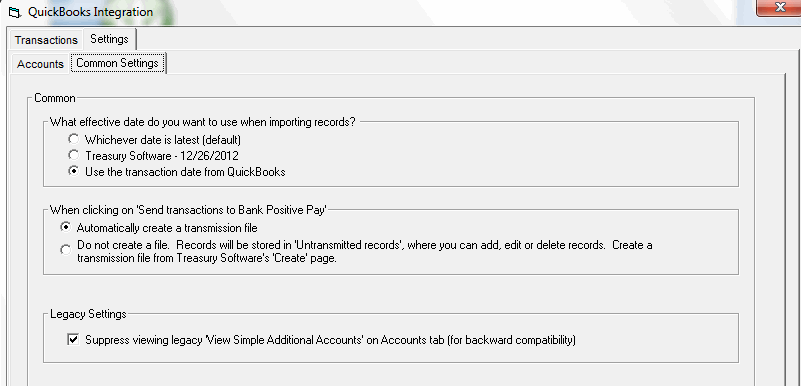
Task: Switch to the Transactions tab
Action: tap(46, 40)
